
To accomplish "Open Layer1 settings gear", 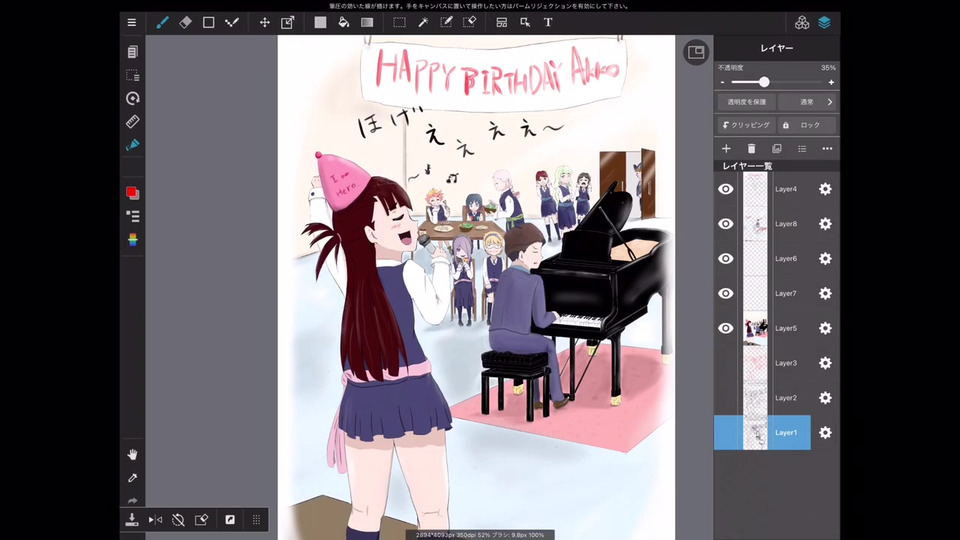I will (825, 433).
